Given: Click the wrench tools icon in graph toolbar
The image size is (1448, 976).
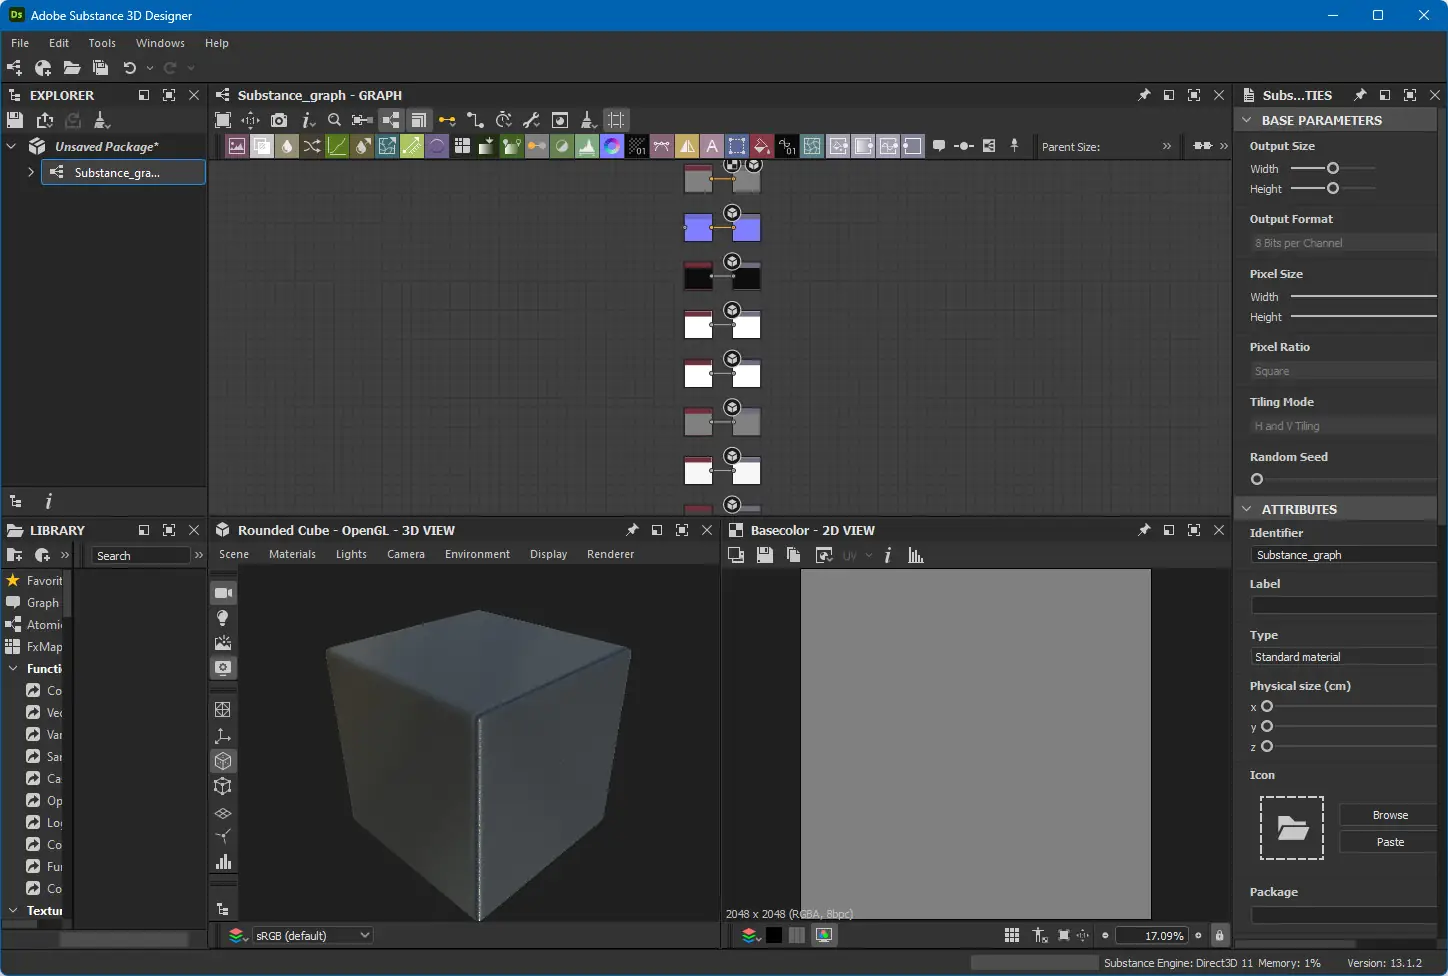Looking at the screenshot, I should [x=532, y=120].
